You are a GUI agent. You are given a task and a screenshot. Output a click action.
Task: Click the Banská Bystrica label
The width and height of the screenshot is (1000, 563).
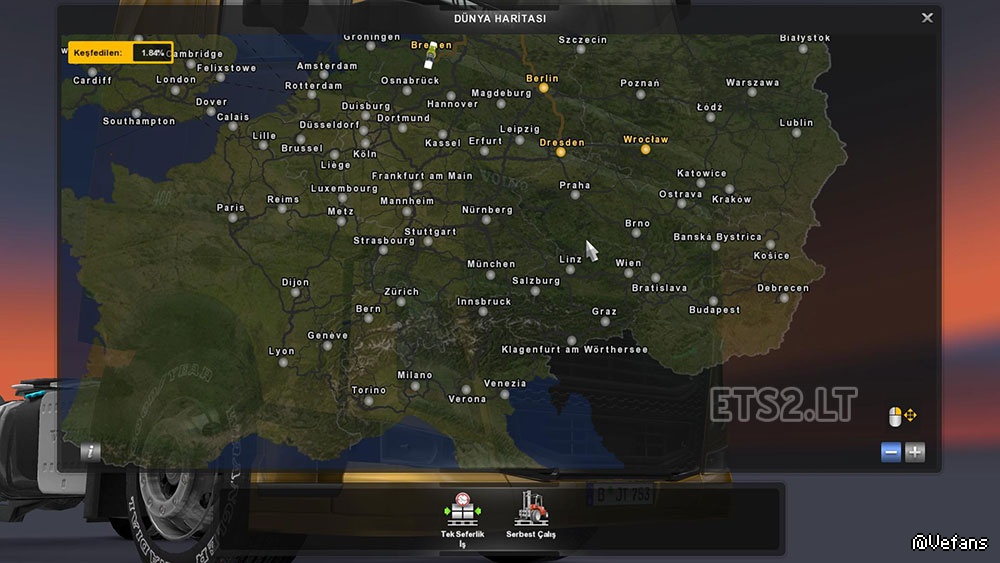[717, 237]
